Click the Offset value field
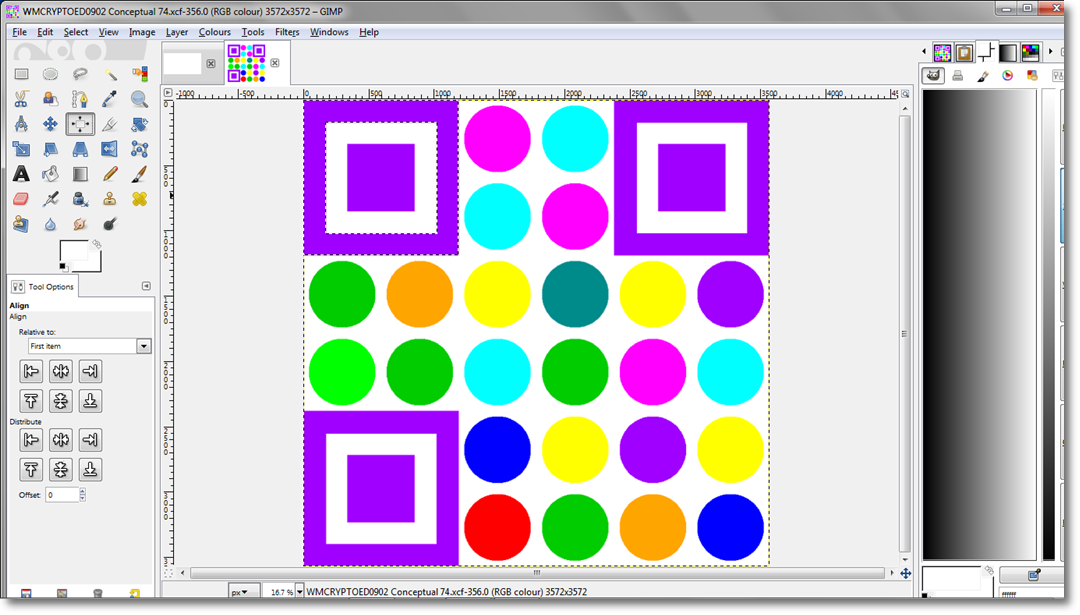Image resolution: width=1080 pixels, height=615 pixels. coord(62,494)
